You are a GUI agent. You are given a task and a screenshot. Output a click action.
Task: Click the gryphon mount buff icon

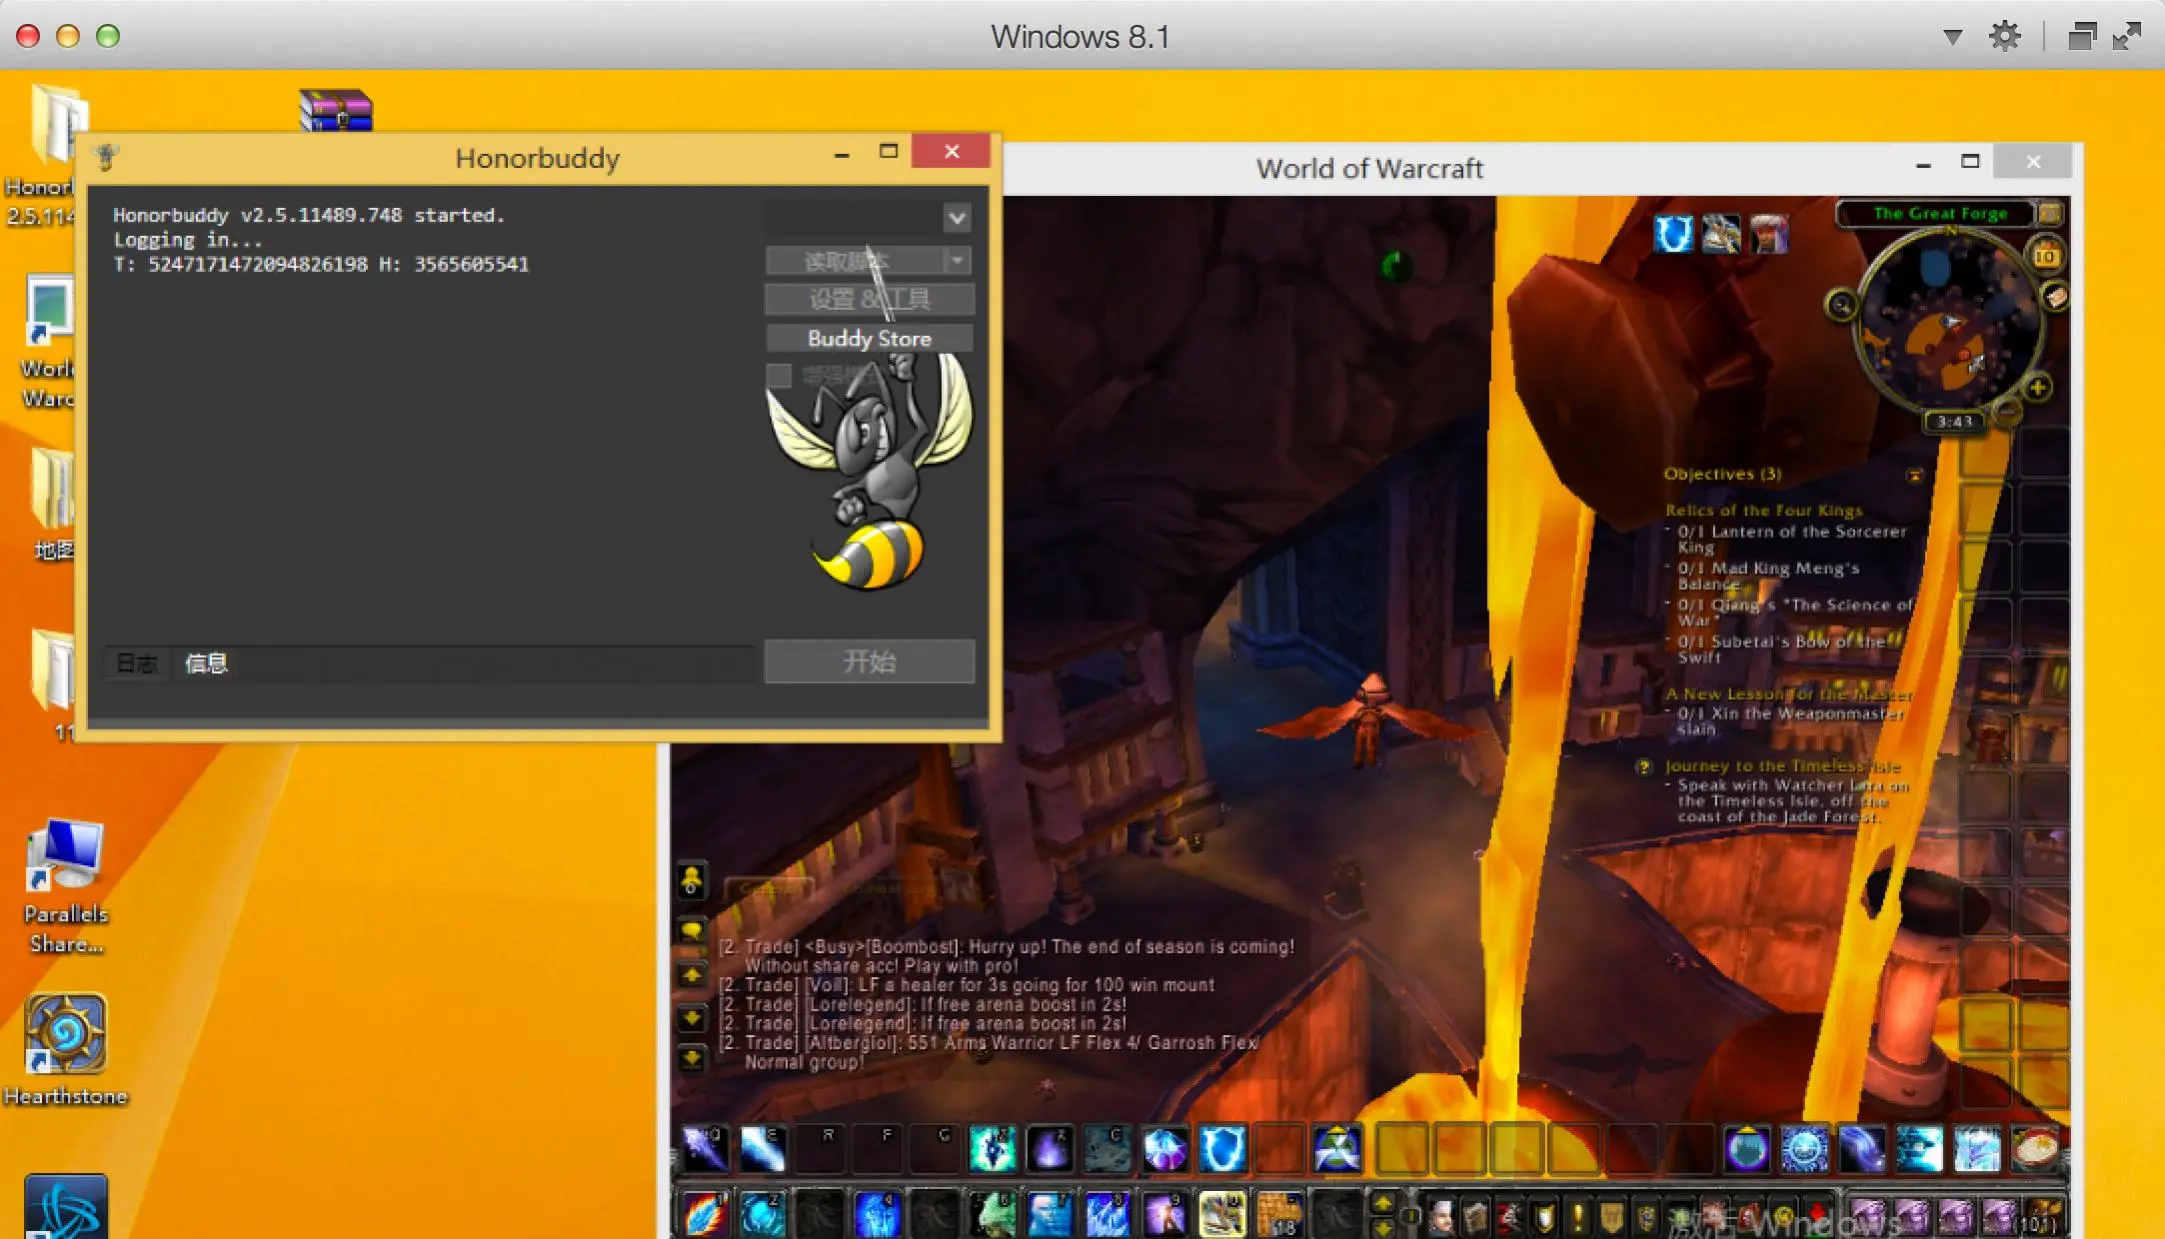(1721, 234)
